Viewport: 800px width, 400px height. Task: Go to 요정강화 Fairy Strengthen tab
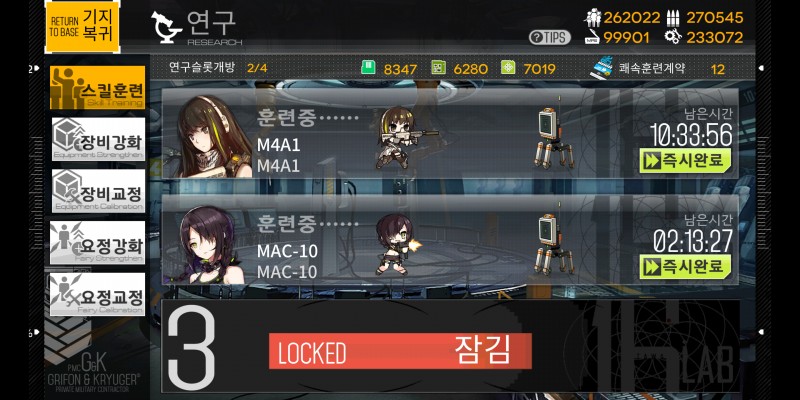(97, 243)
